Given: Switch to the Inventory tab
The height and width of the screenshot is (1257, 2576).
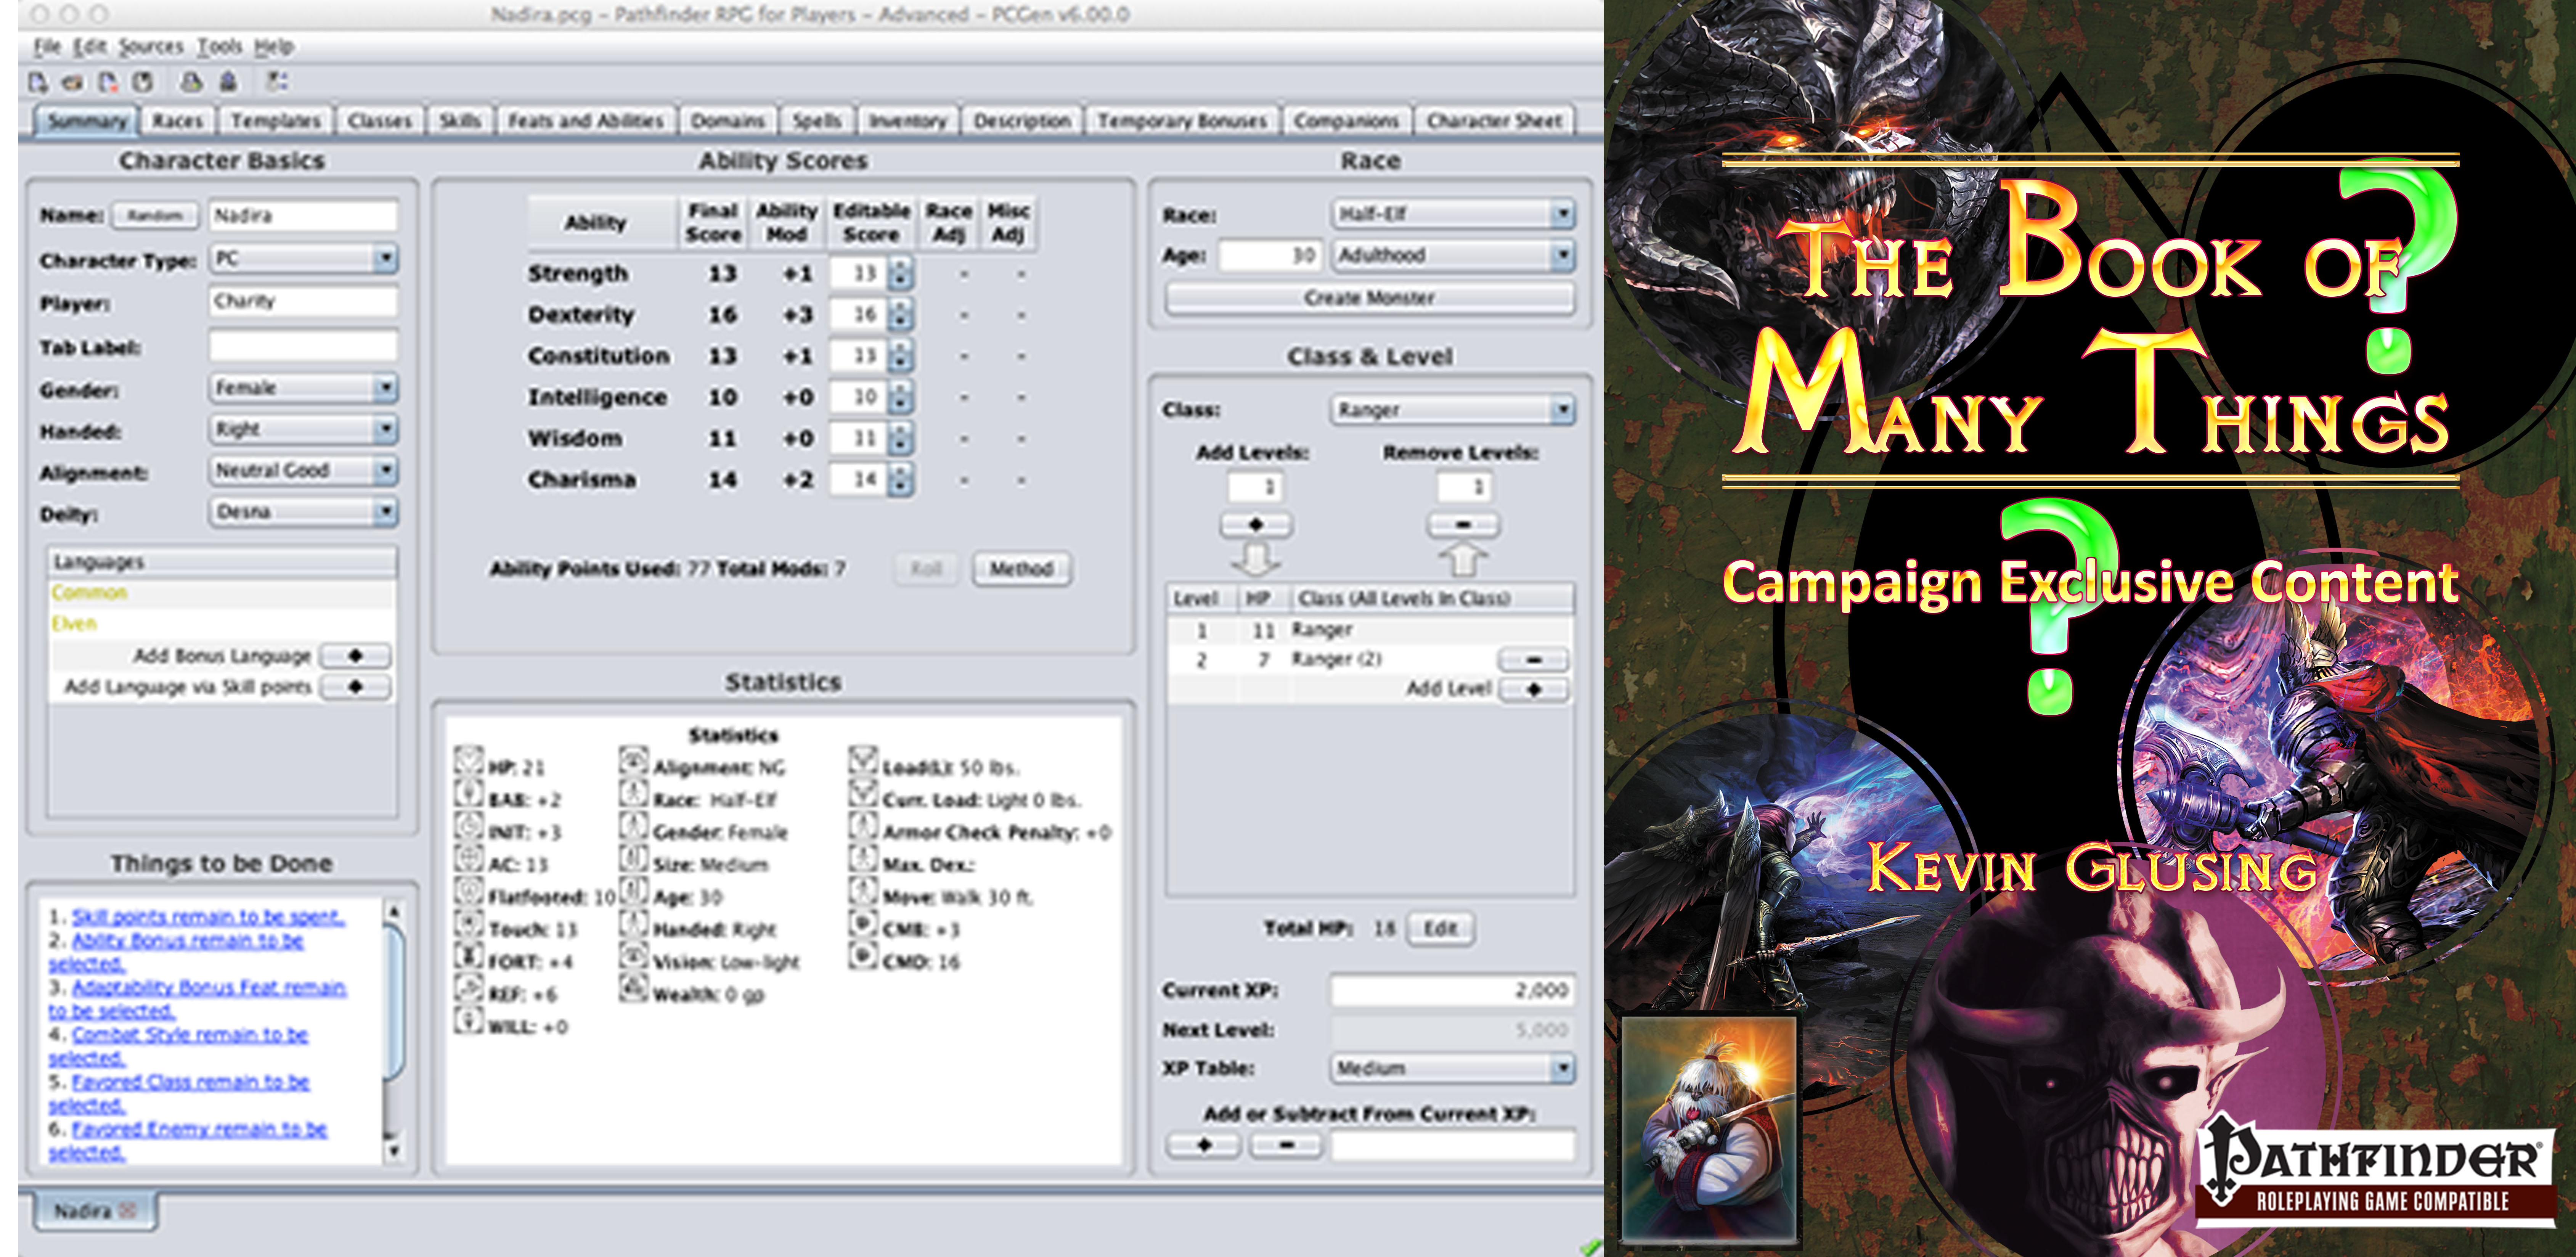Looking at the screenshot, I should (x=907, y=121).
